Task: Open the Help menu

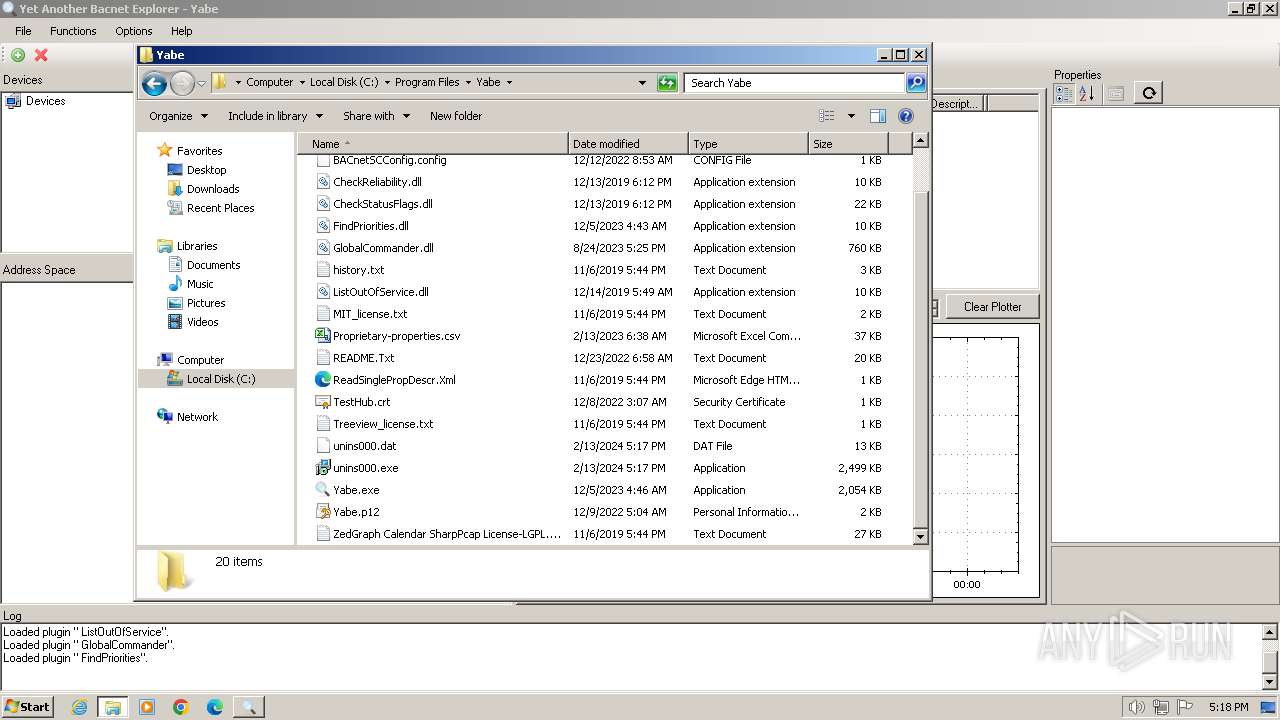Action: 181,31
